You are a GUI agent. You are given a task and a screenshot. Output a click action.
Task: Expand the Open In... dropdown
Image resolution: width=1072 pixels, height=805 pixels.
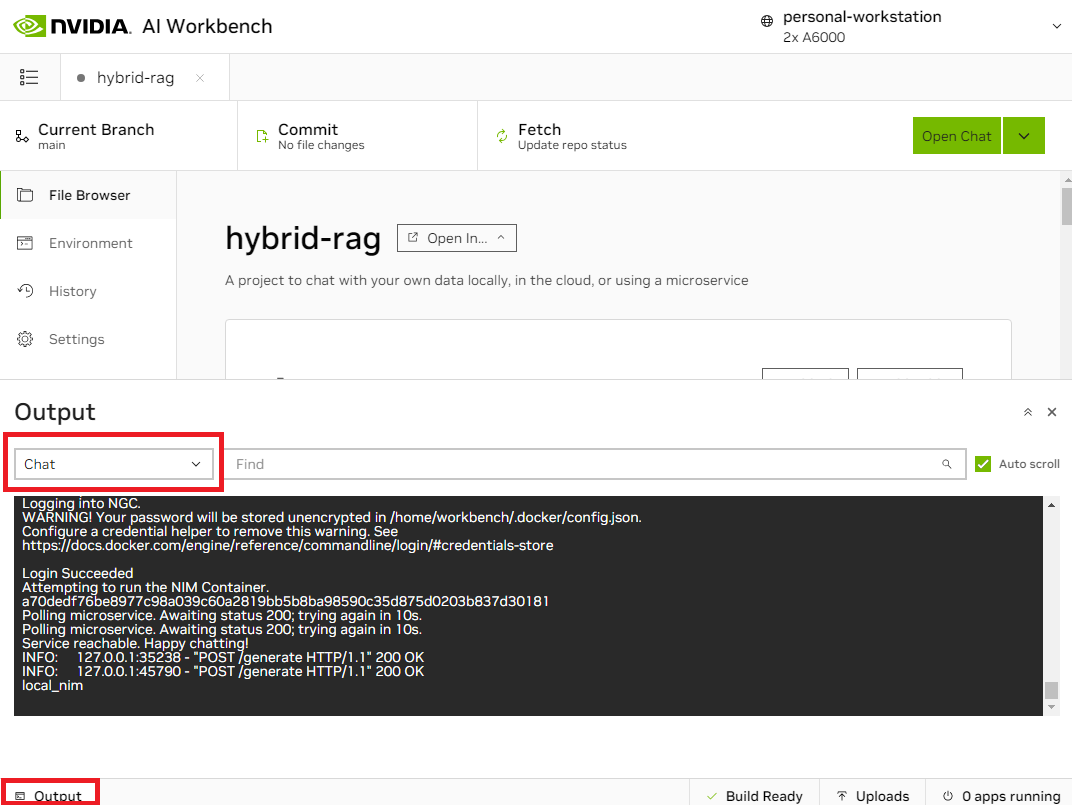(x=457, y=238)
